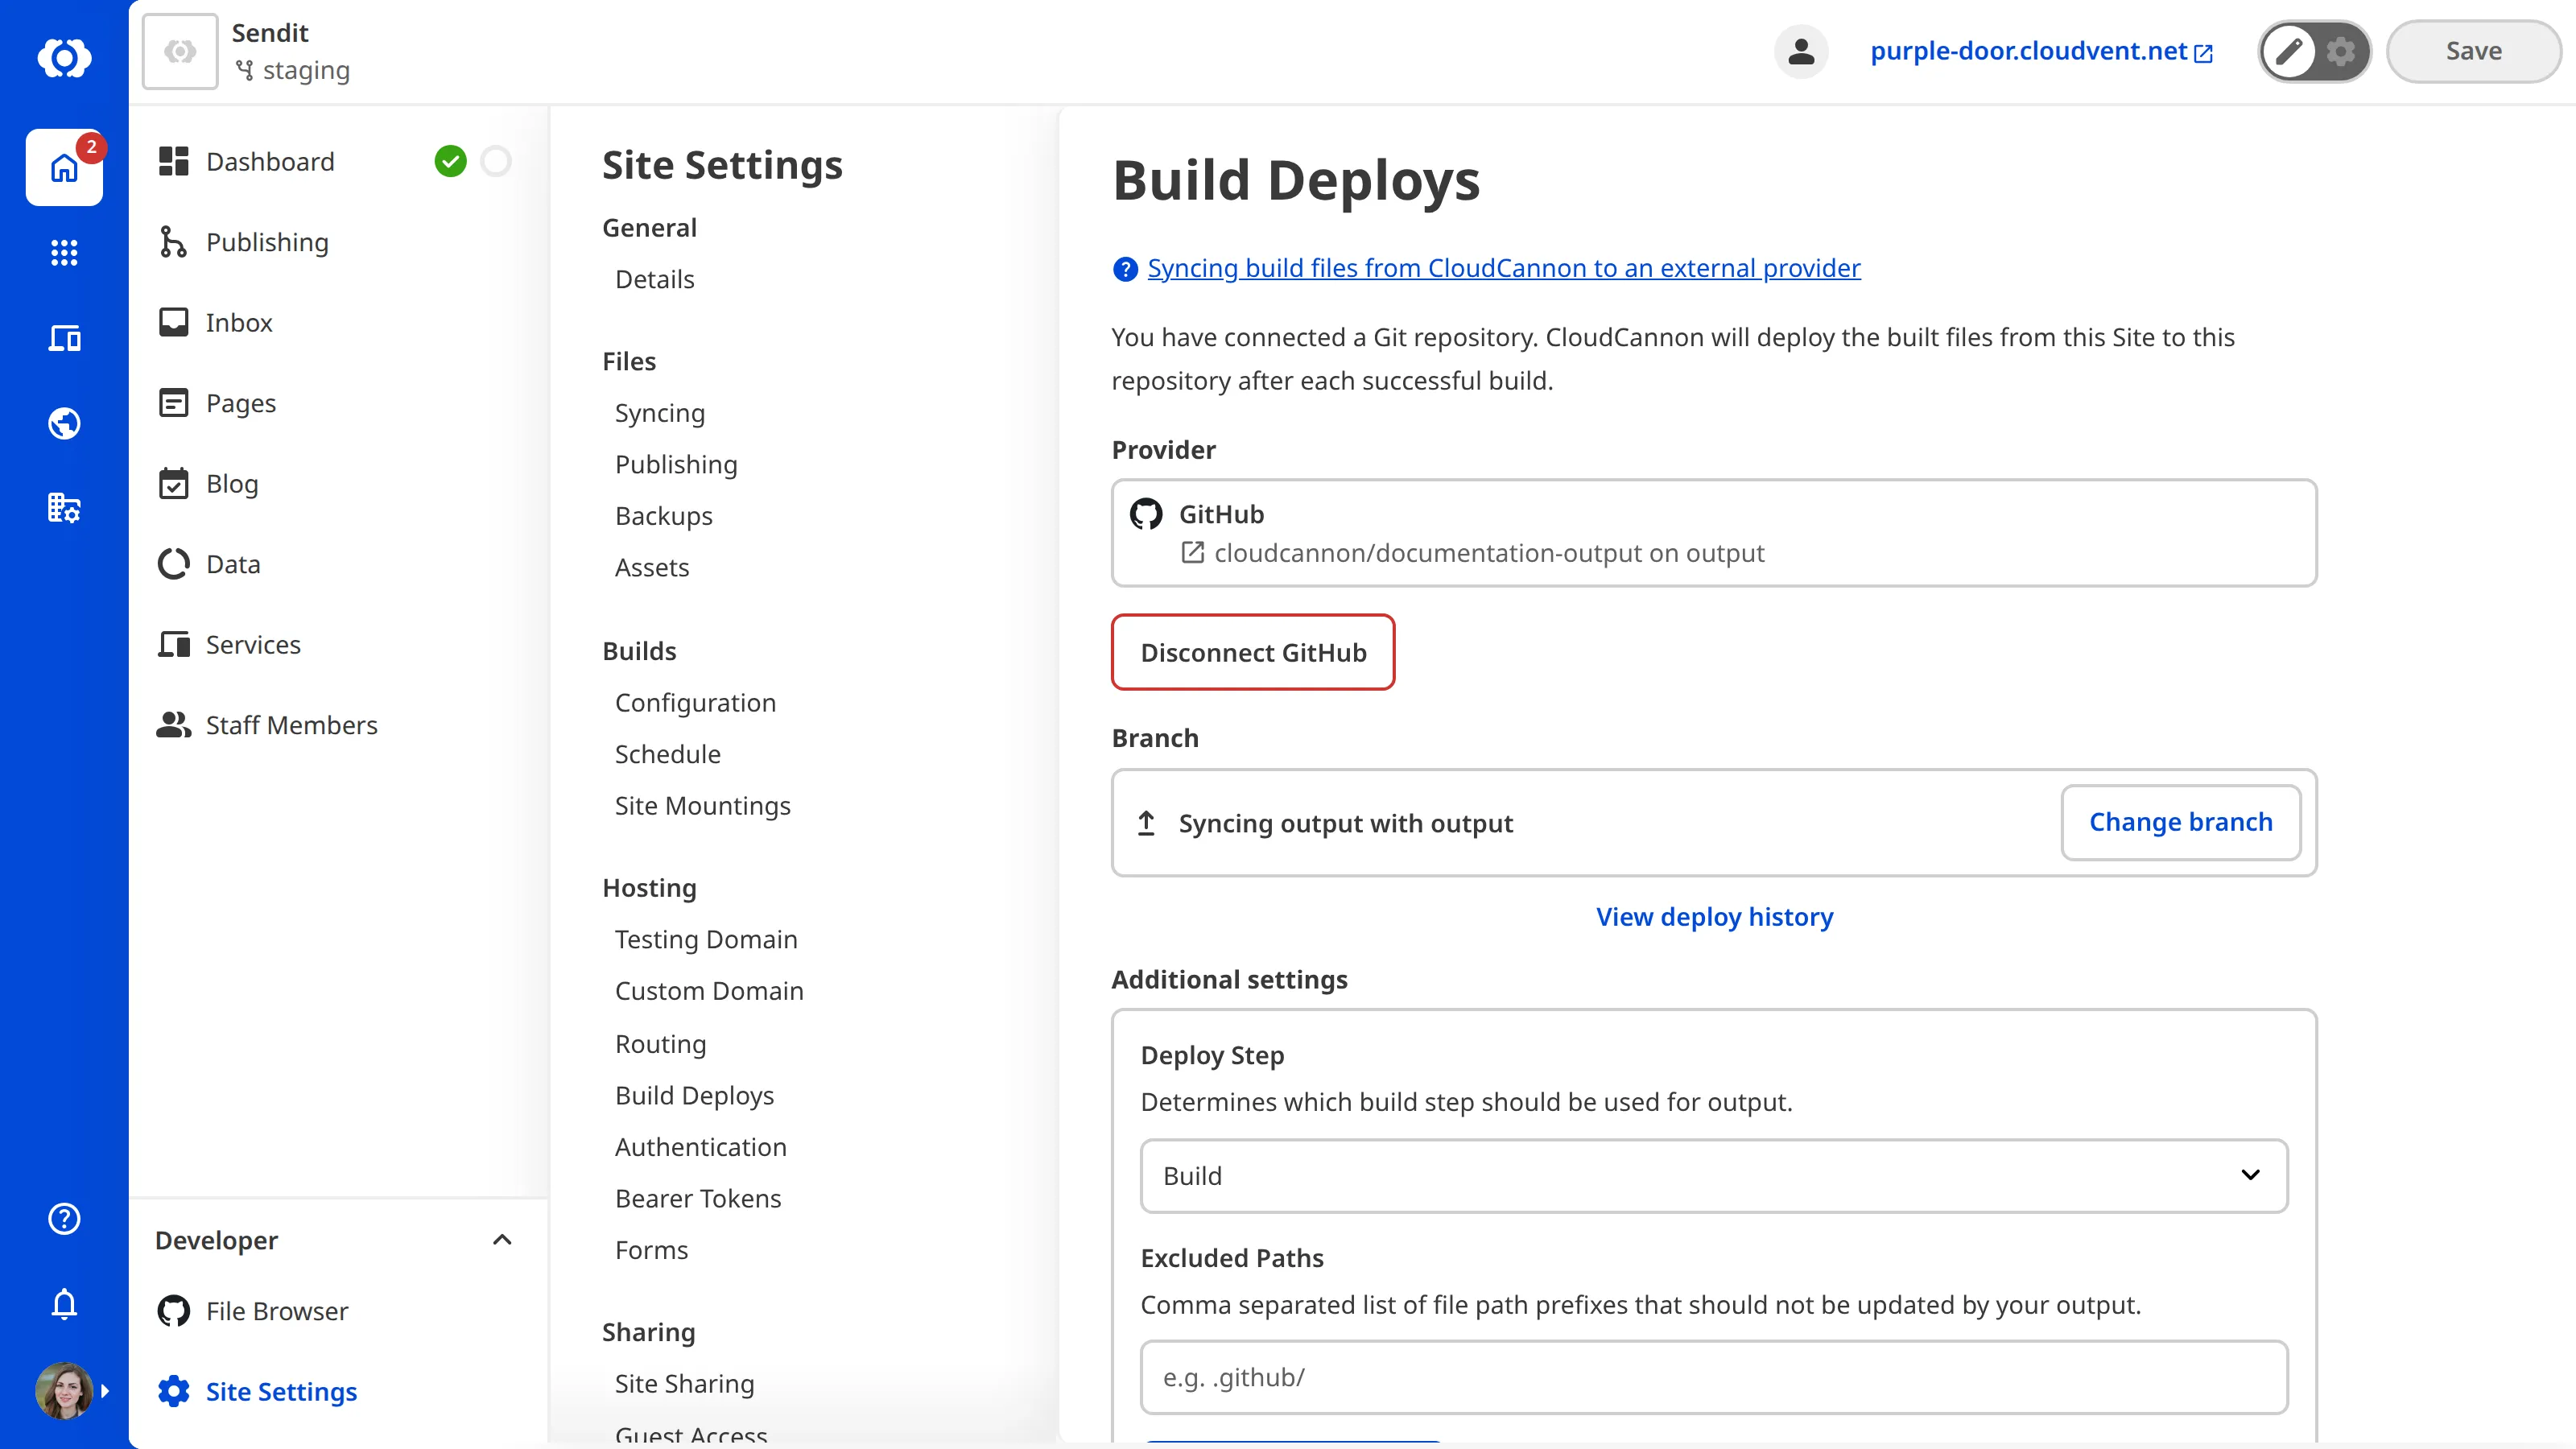Screen dimensions: 2576x1449
Task: Open the organization settings building icon
Action: 64,508
